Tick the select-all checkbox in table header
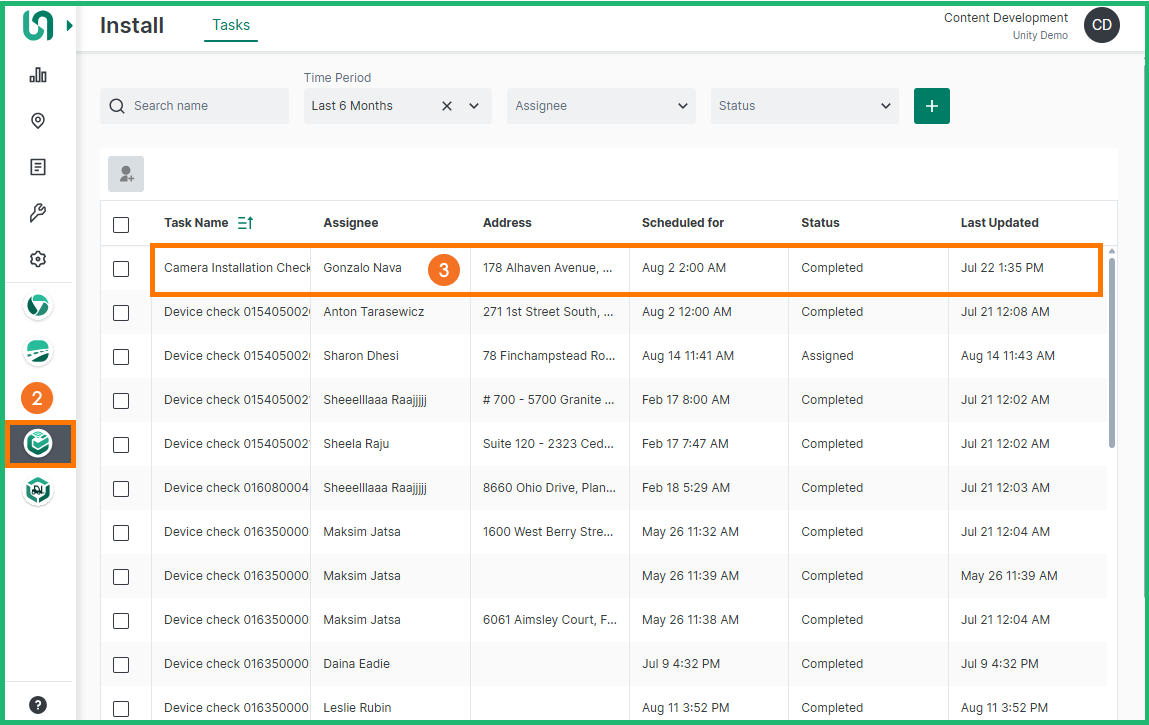 pyautogui.click(x=121, y=224)
